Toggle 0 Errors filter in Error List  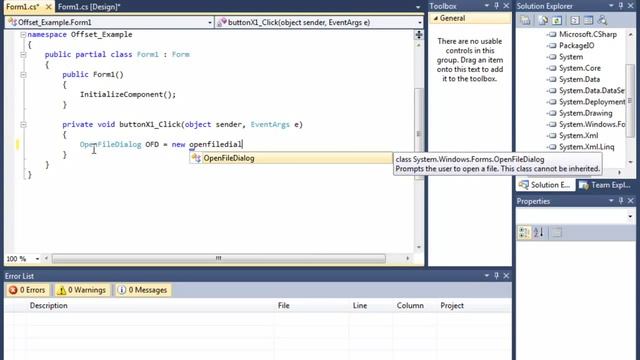point(27,290)
